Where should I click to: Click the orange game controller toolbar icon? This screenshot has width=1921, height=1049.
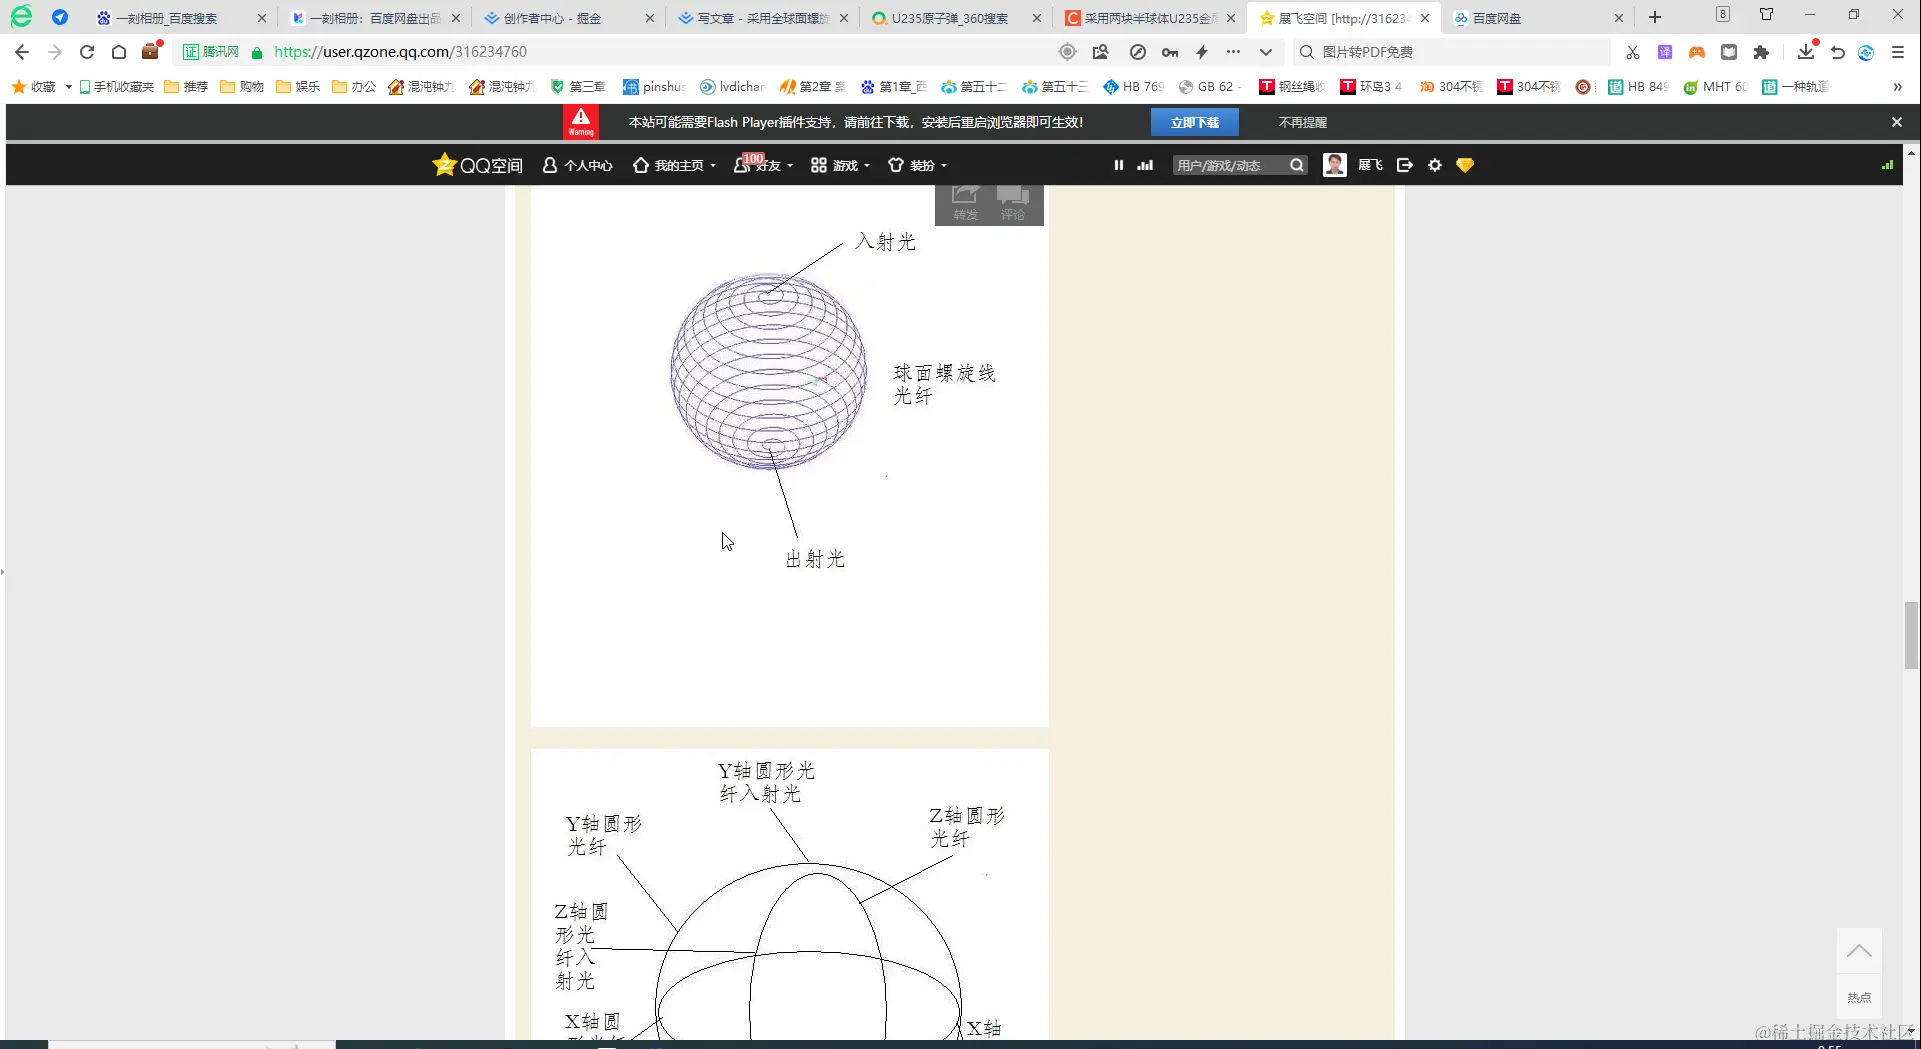point(1696,52)
